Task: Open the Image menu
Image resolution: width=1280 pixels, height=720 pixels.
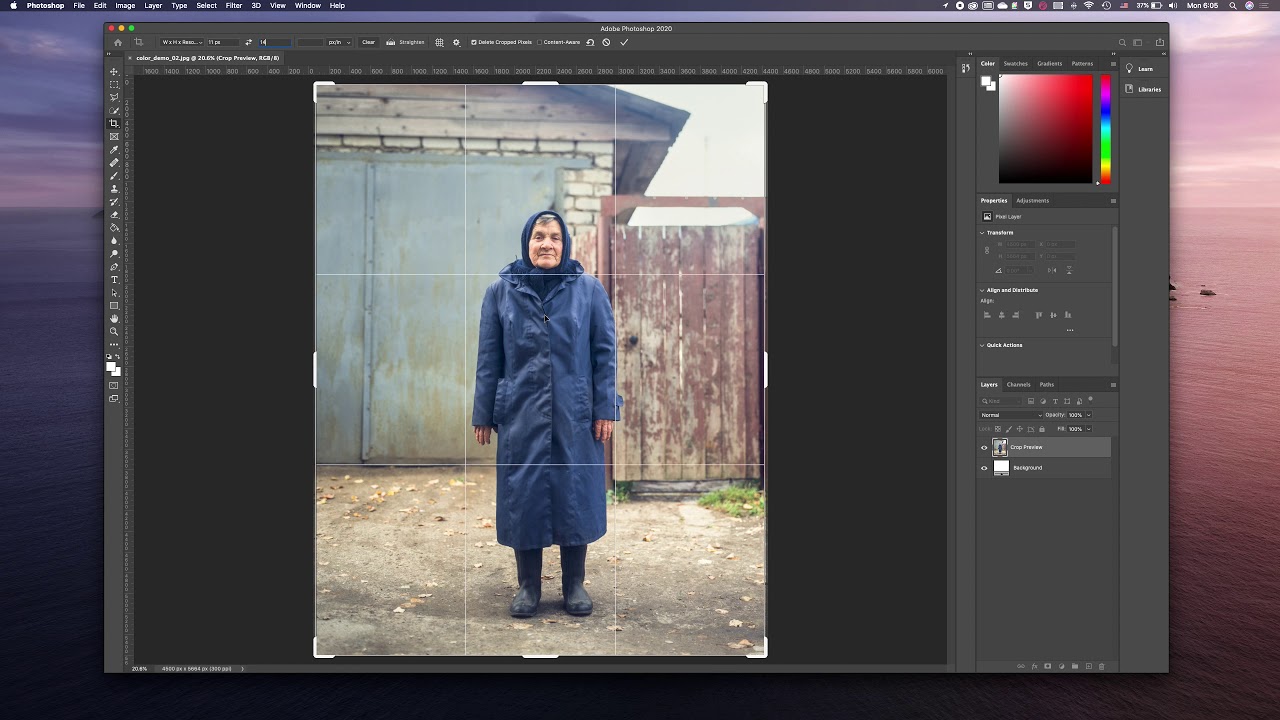Action: (x=125, y=5)
